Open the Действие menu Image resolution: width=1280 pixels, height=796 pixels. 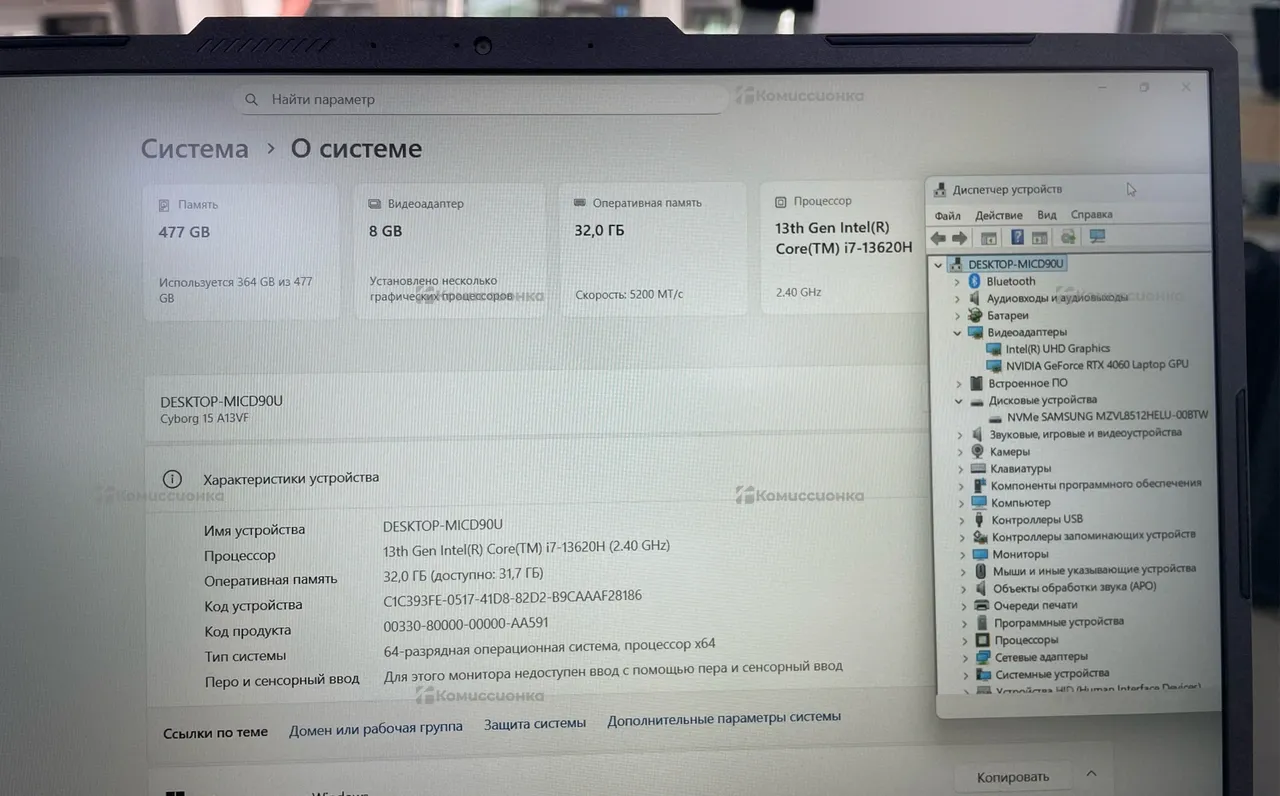coord(998,215)
